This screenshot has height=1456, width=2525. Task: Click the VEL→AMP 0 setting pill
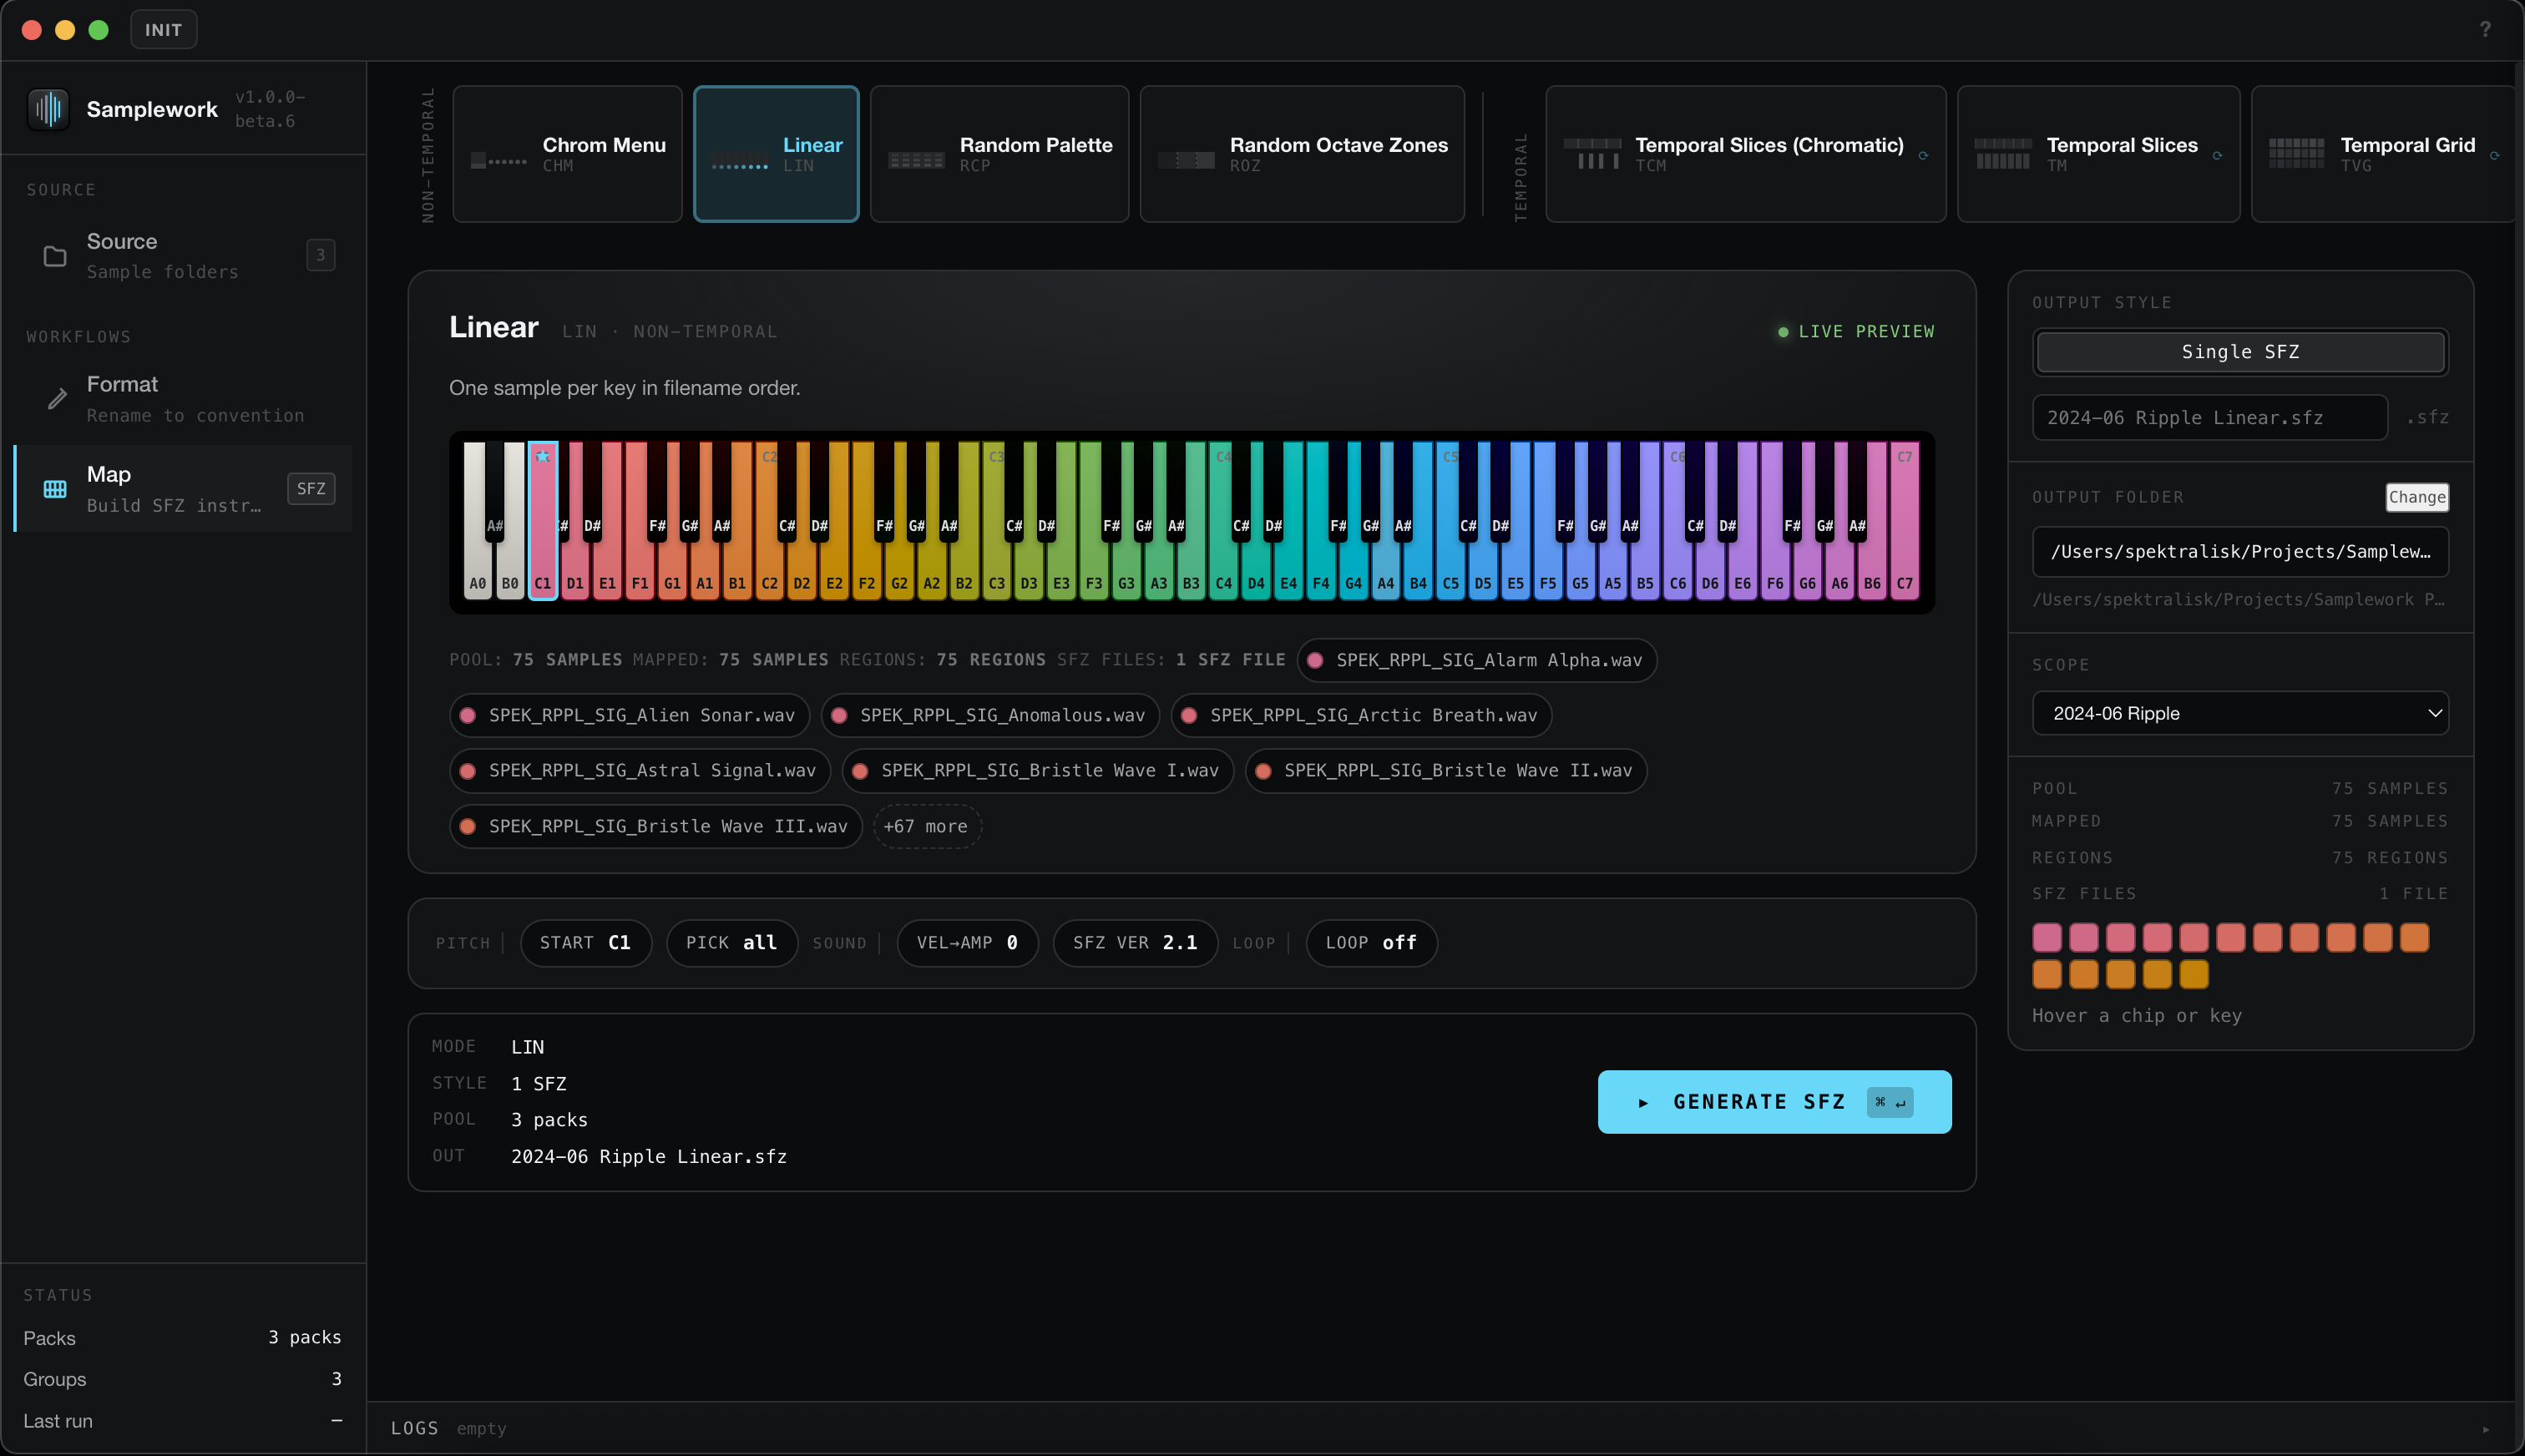[967, 943]
